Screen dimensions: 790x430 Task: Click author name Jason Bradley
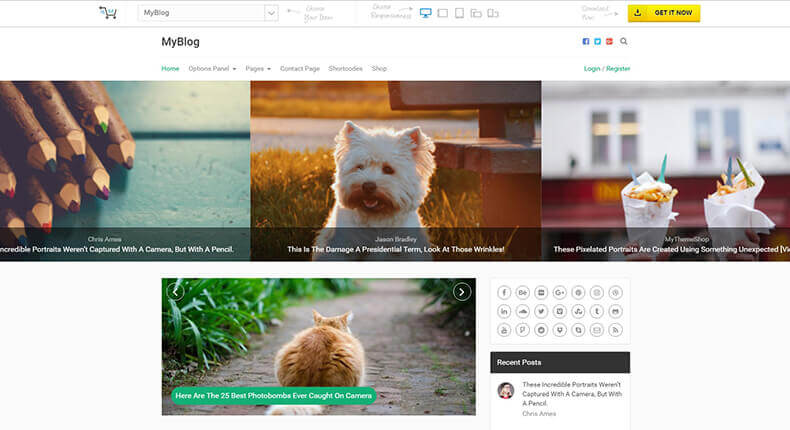pos(396,239)
